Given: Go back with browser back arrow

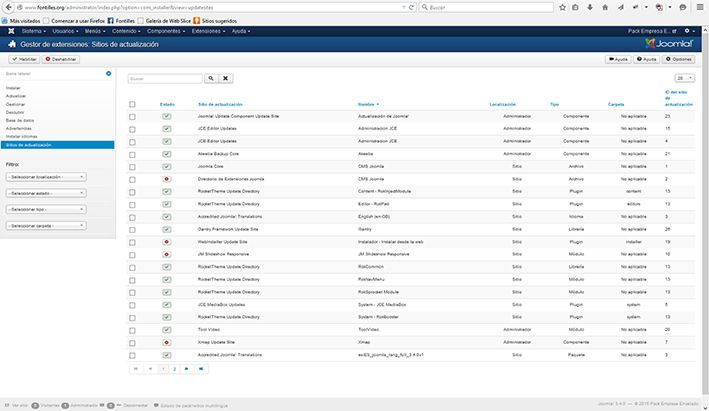Looking at the screenshot, I should point(9,7).
